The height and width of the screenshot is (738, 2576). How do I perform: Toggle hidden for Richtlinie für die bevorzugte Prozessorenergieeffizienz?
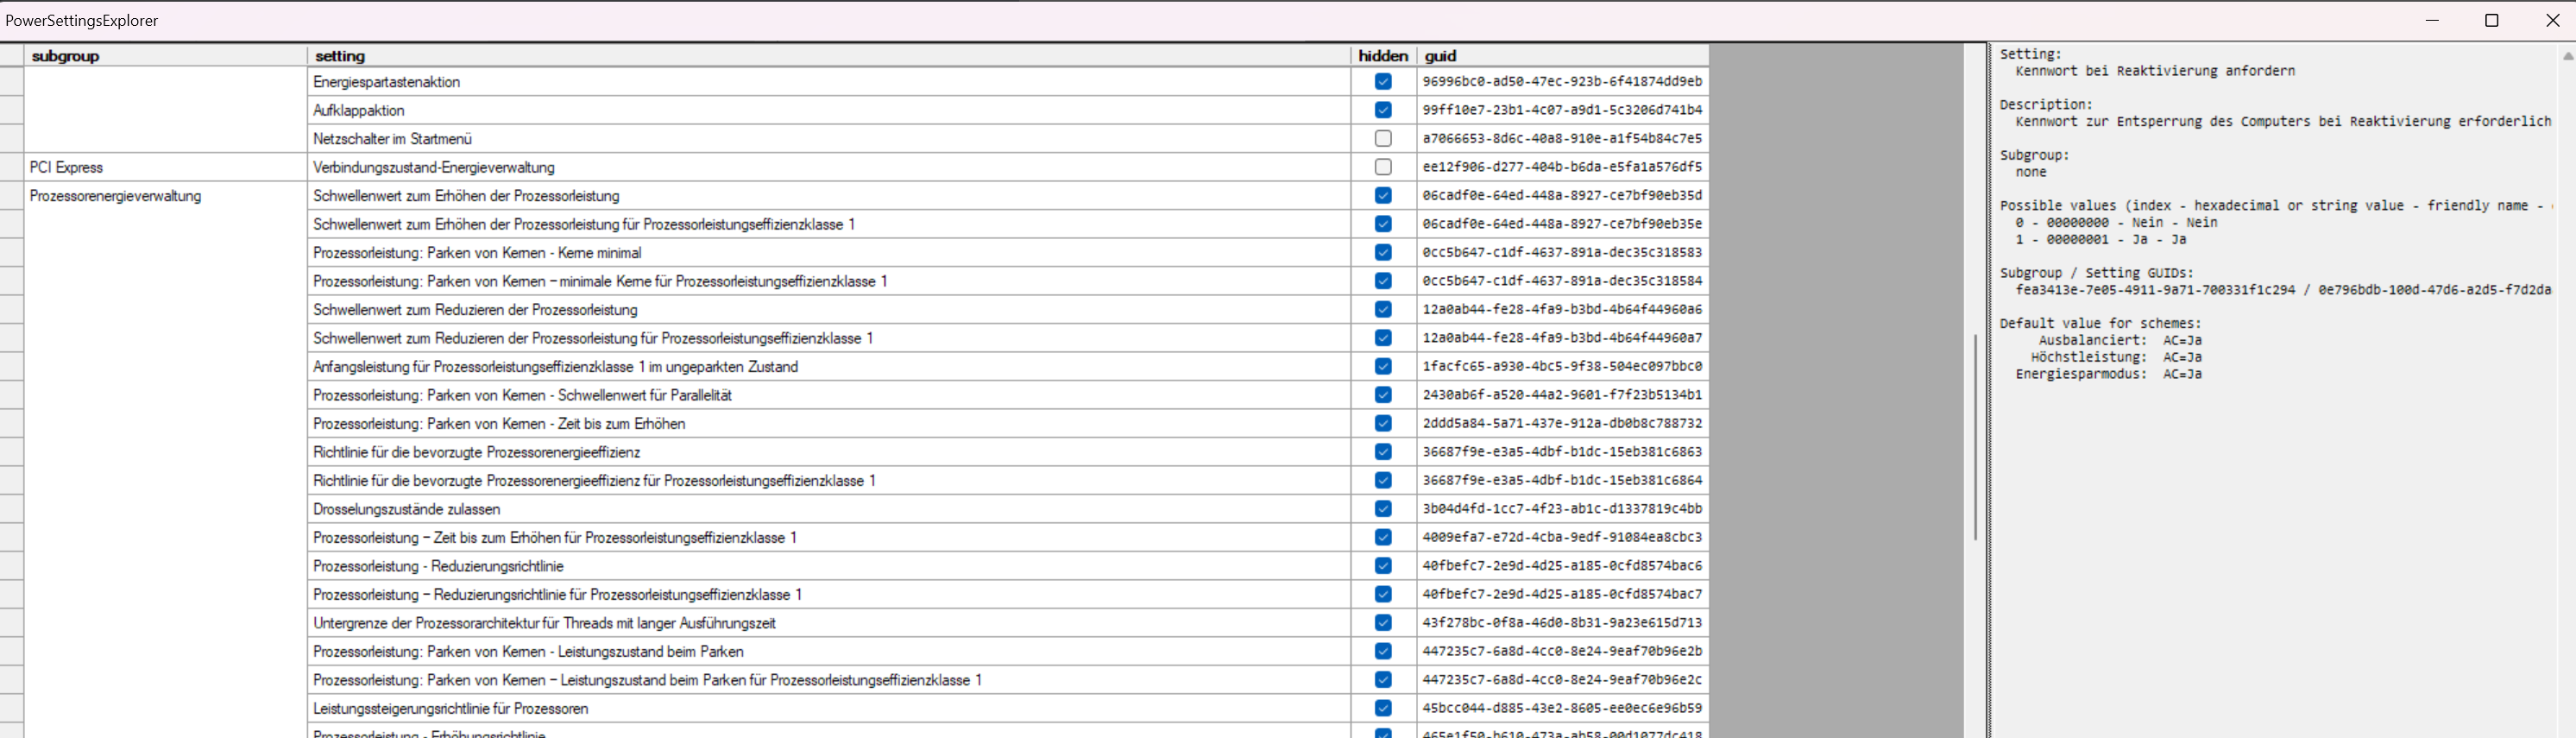[1383, 452]
